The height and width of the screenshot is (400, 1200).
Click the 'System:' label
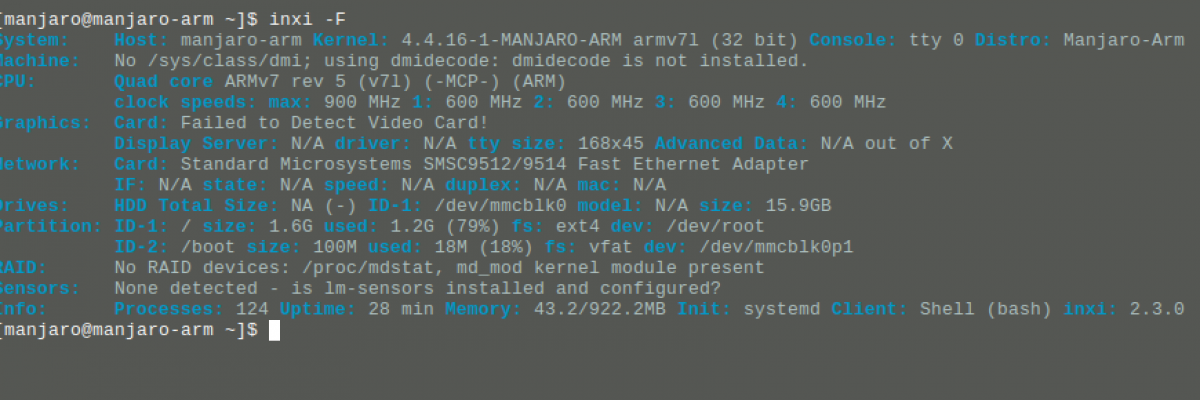point(35,40)
